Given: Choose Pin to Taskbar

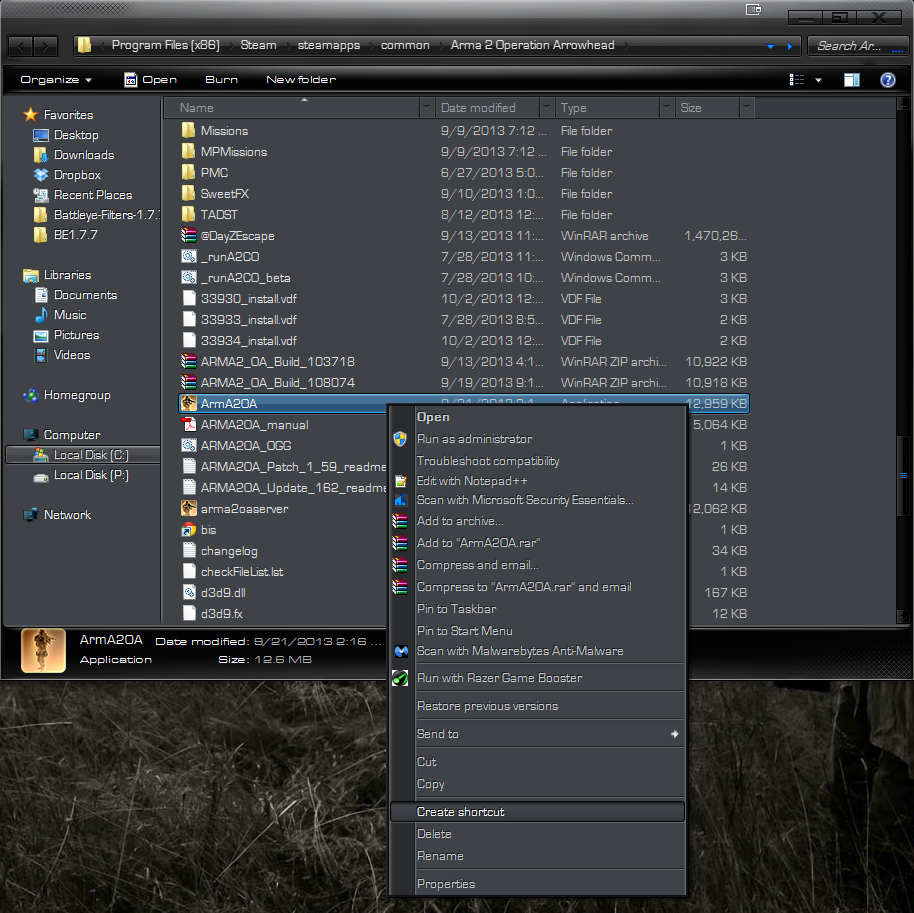Looking at the screenshot, I should pos(456,609).
